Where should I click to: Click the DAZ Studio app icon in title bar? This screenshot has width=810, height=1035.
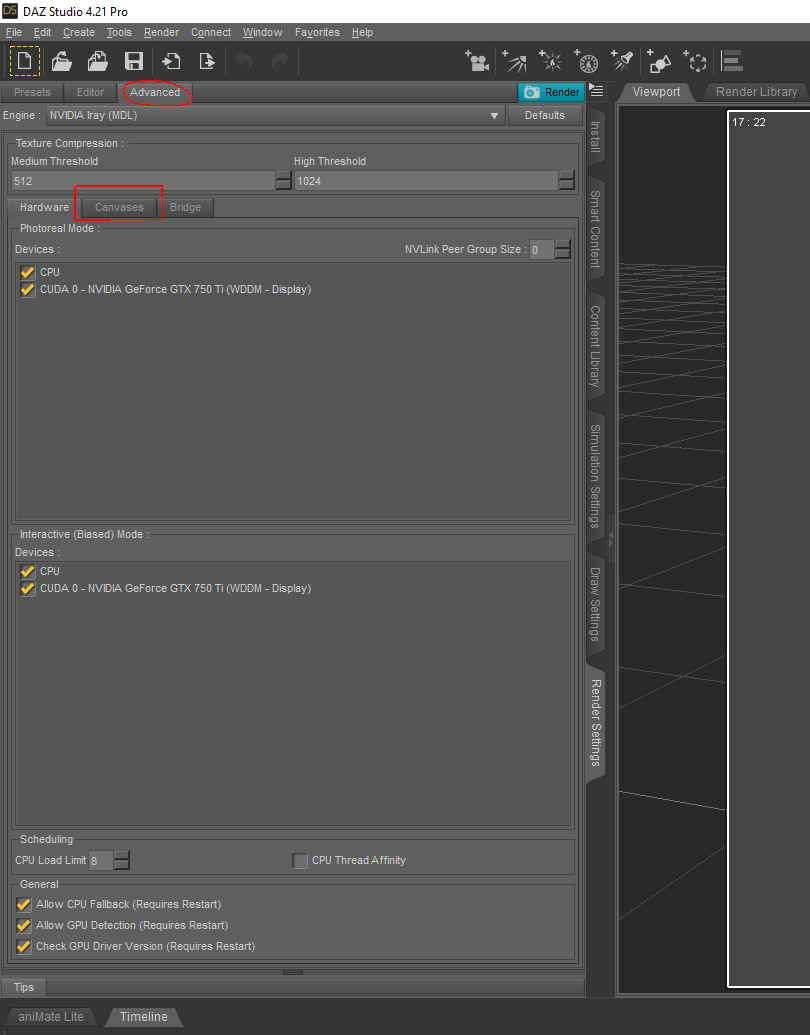coord(10,11)
